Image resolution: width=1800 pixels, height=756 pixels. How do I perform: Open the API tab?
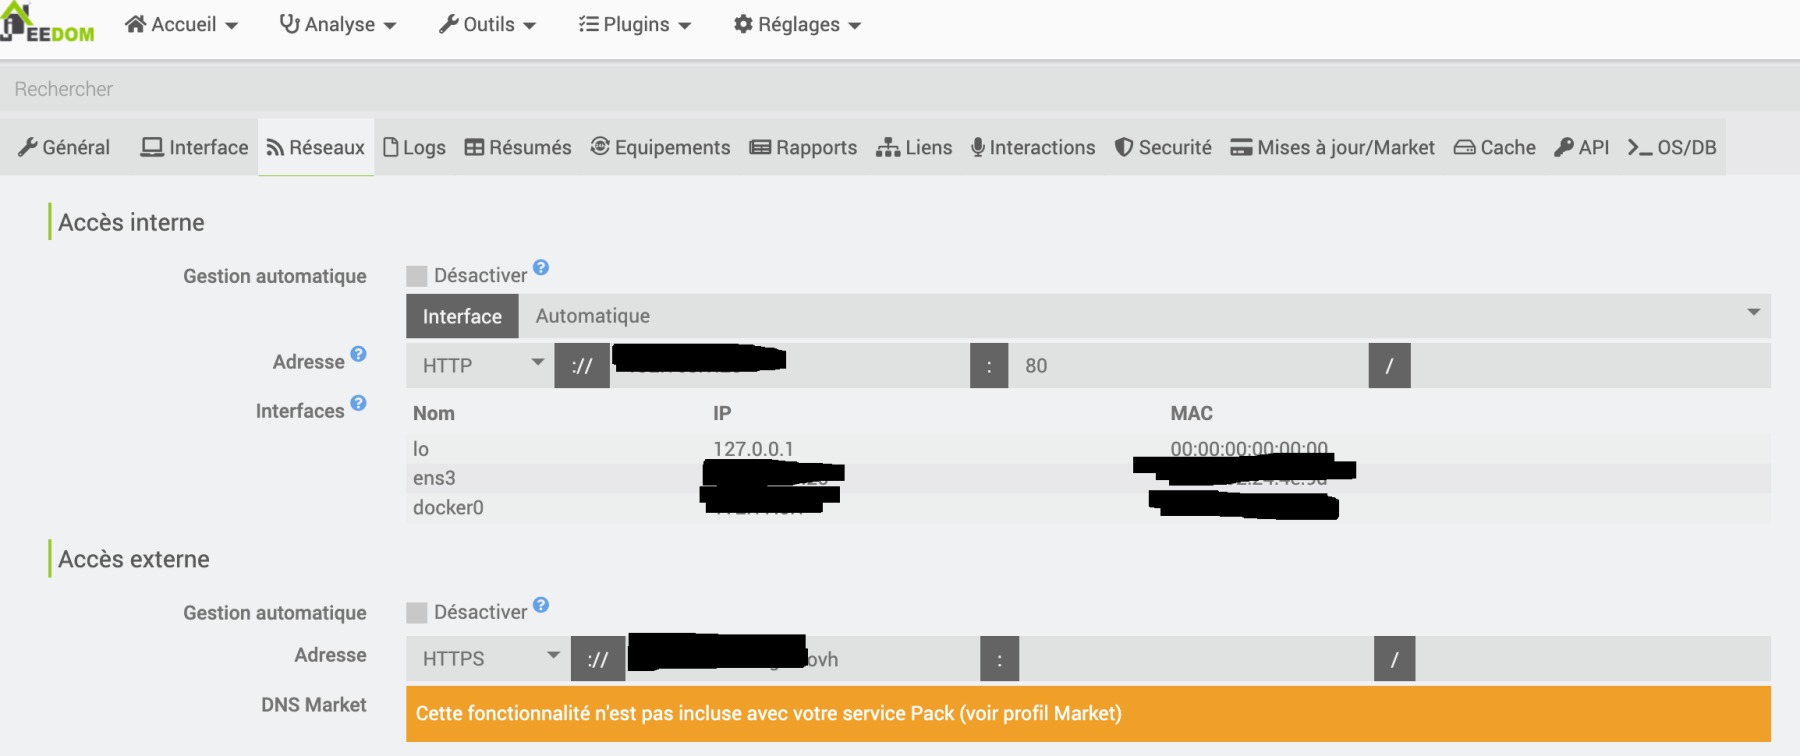(1581, 147)
